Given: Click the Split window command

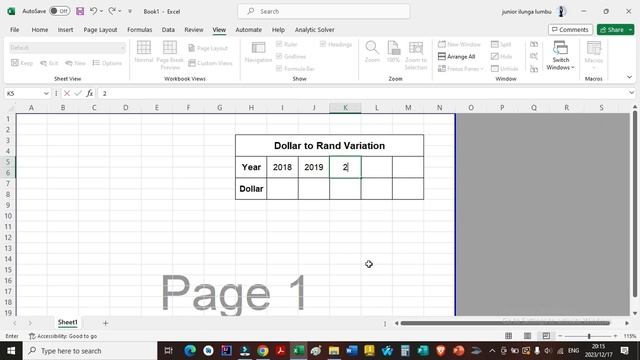Looking at the screenshot, I should point(501,44).
